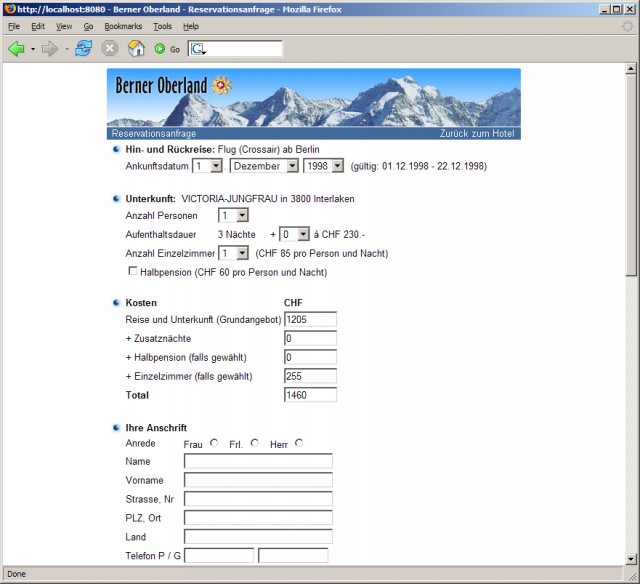
Task: Open the Anzahl Personen dropdown
Action: (x=233, y=215)
